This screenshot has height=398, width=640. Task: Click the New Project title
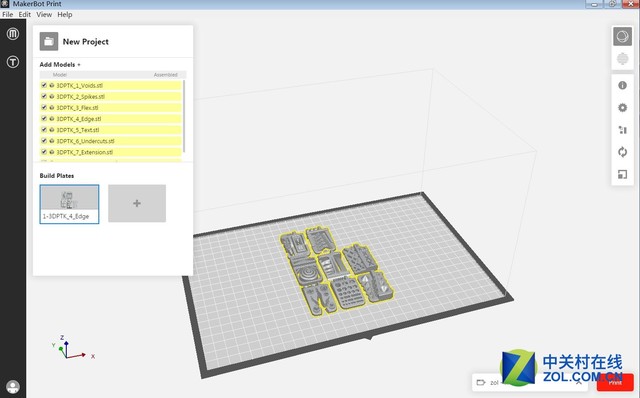[86, 42]
